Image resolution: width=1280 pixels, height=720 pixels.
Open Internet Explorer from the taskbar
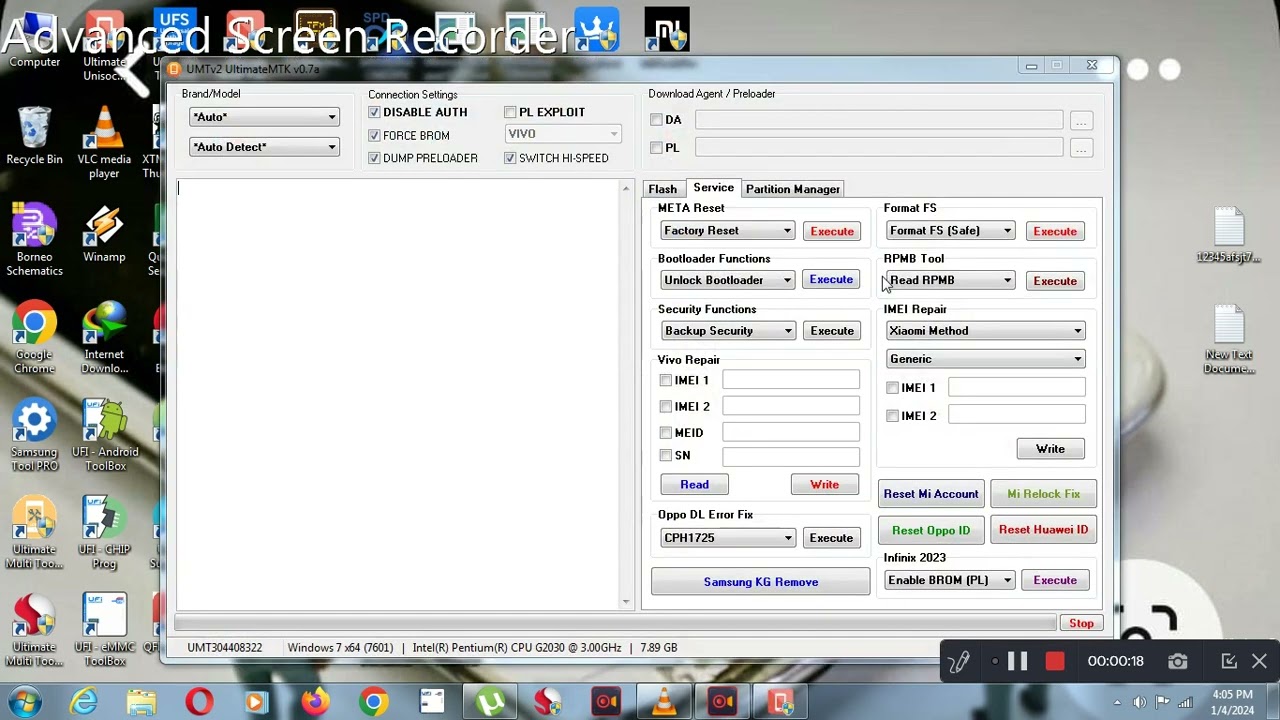point(83,702)
